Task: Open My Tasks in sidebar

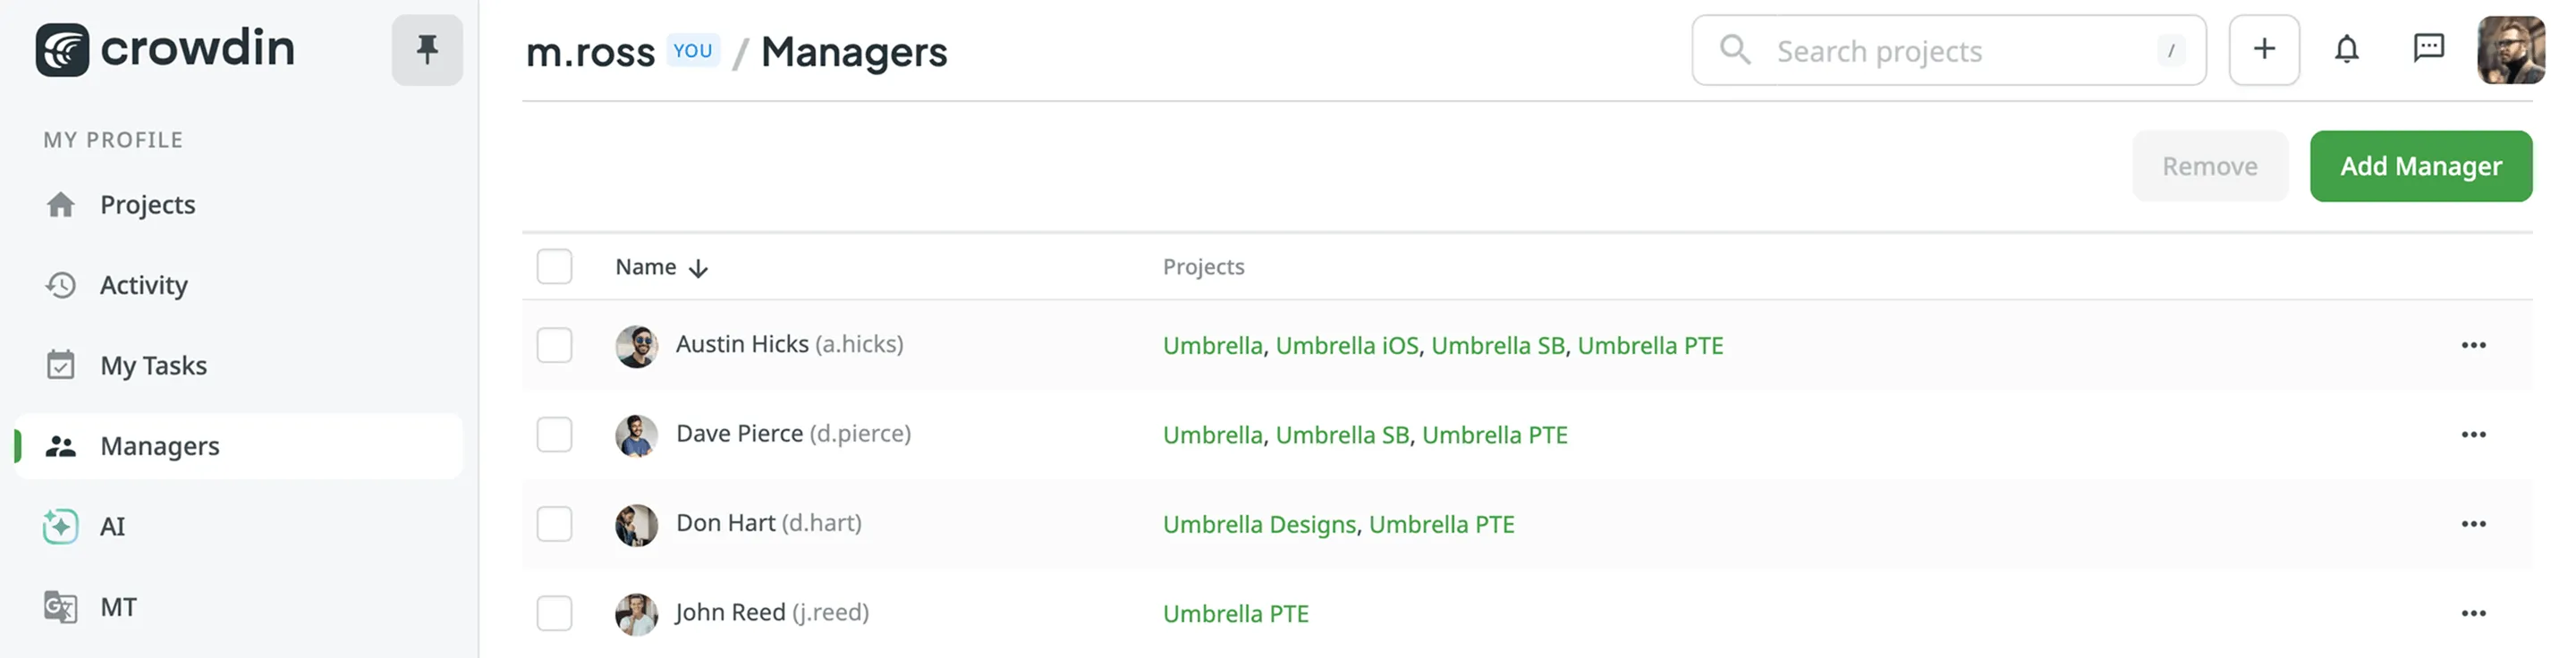Action: point(153,366)
